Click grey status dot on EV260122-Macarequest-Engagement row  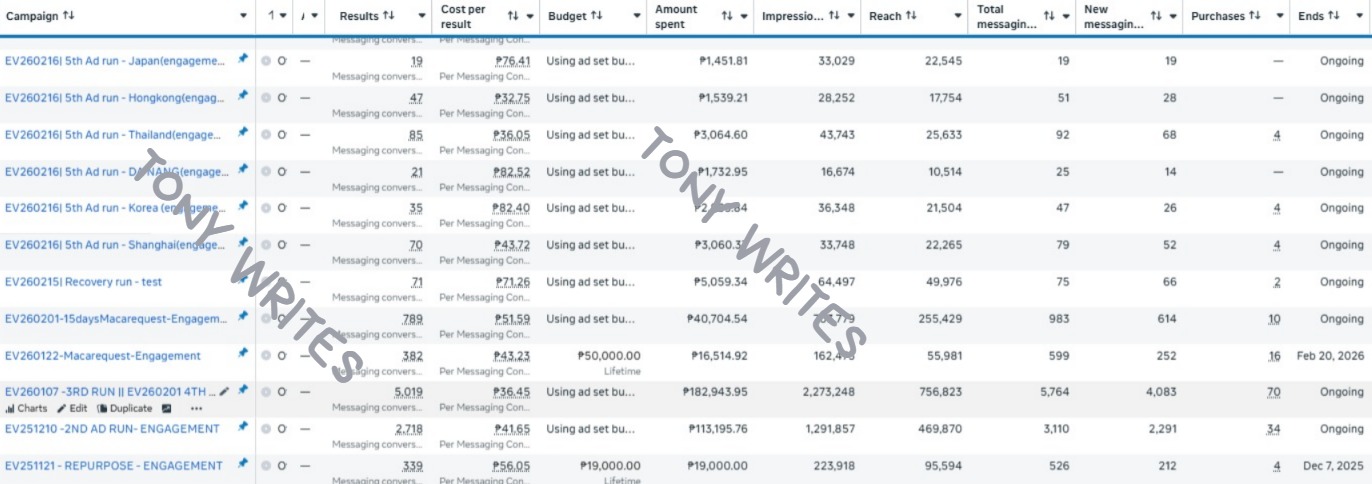pyautogui.click(x=266, y=355)
